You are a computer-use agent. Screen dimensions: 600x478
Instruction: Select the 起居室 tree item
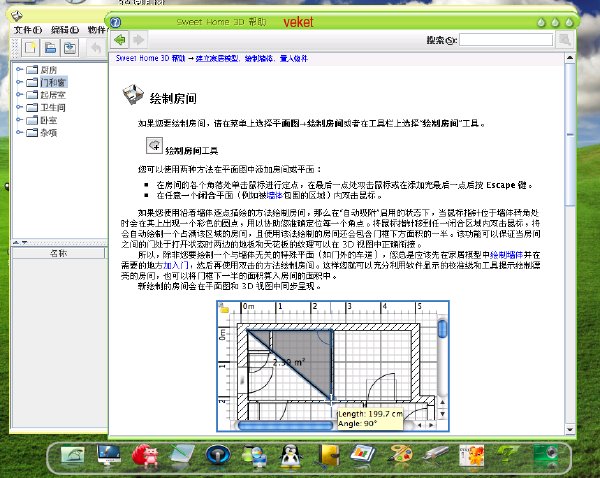[53, 95]
